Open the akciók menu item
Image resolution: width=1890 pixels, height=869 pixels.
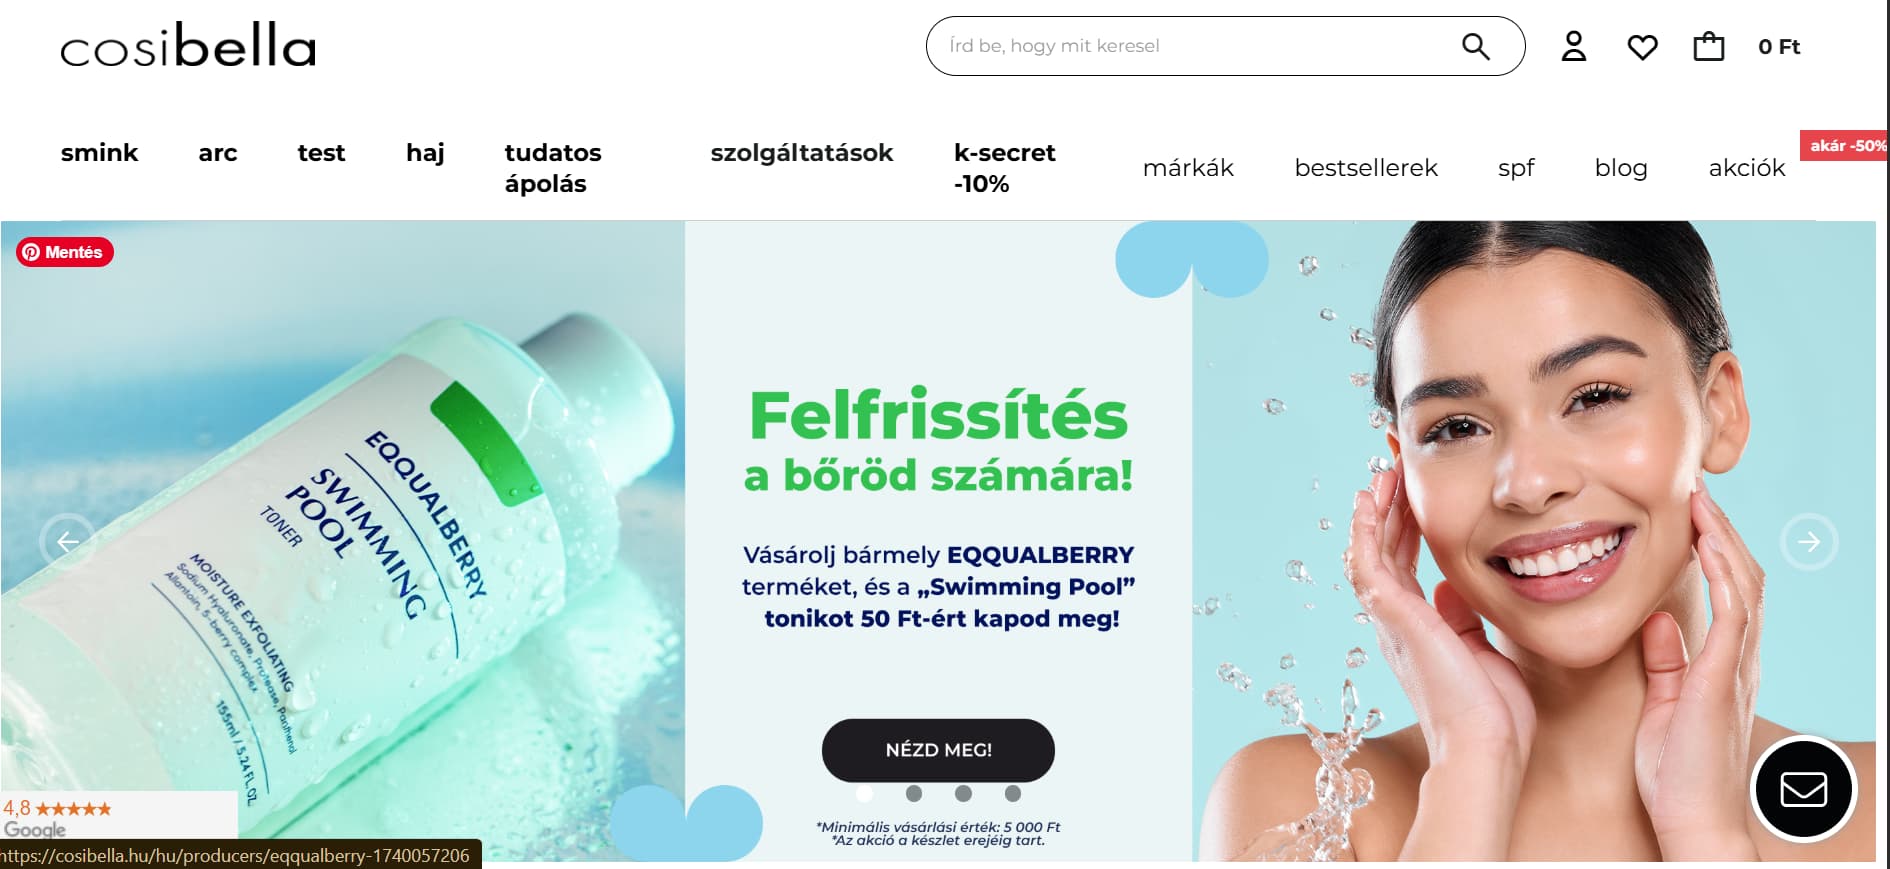tap(1747, 168)
